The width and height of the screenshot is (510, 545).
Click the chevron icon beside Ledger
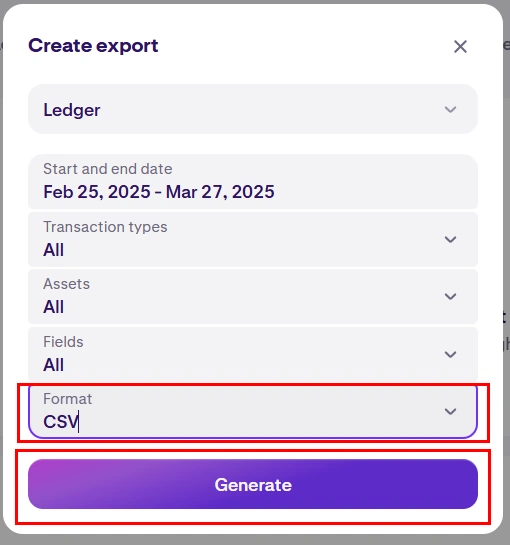(450, 109)
